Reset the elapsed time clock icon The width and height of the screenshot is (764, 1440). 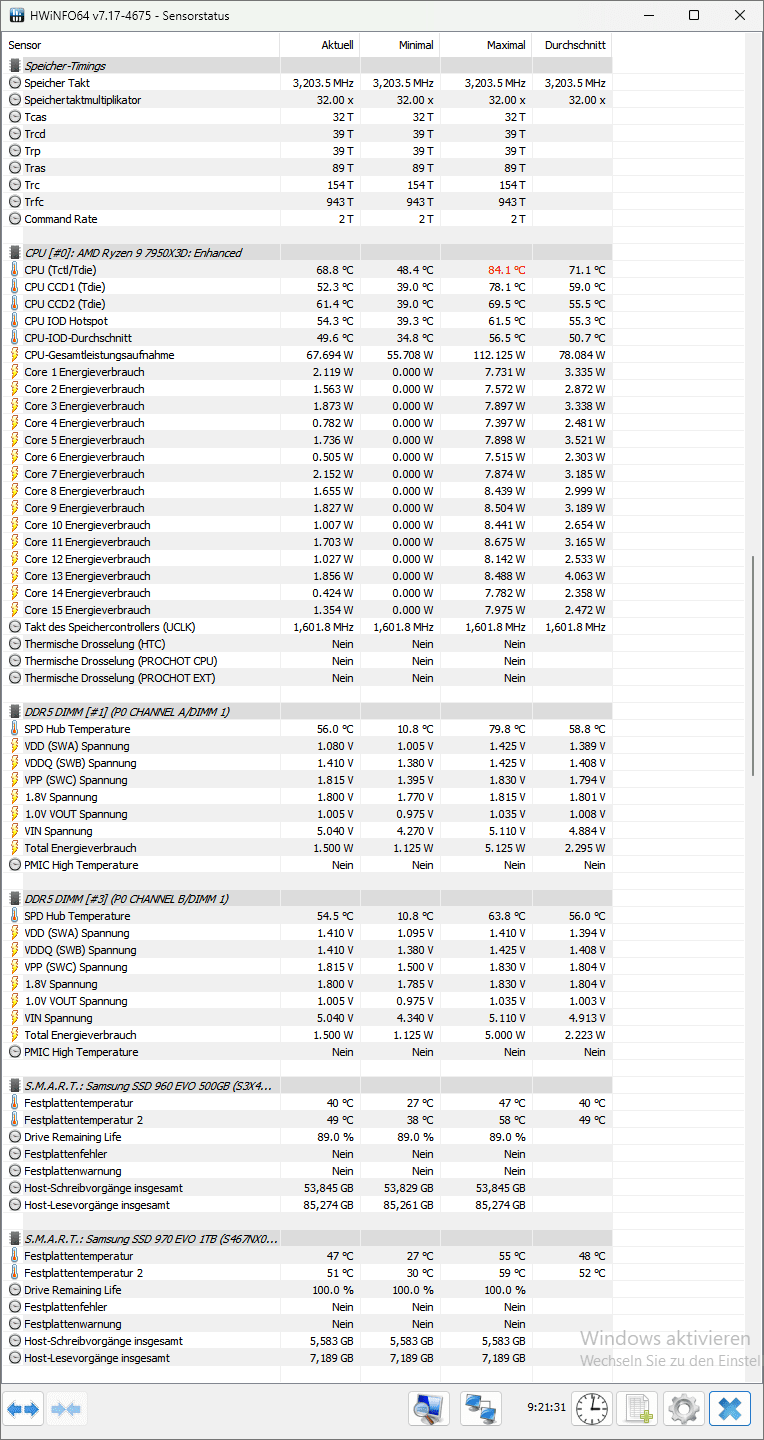592,1409
